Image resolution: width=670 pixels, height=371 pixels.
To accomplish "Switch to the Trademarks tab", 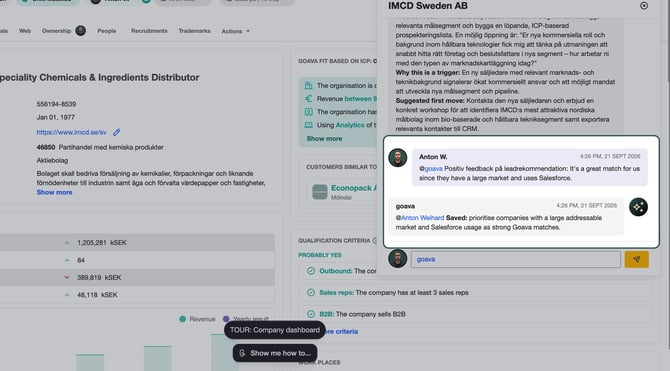I will [x=194, y=31].
